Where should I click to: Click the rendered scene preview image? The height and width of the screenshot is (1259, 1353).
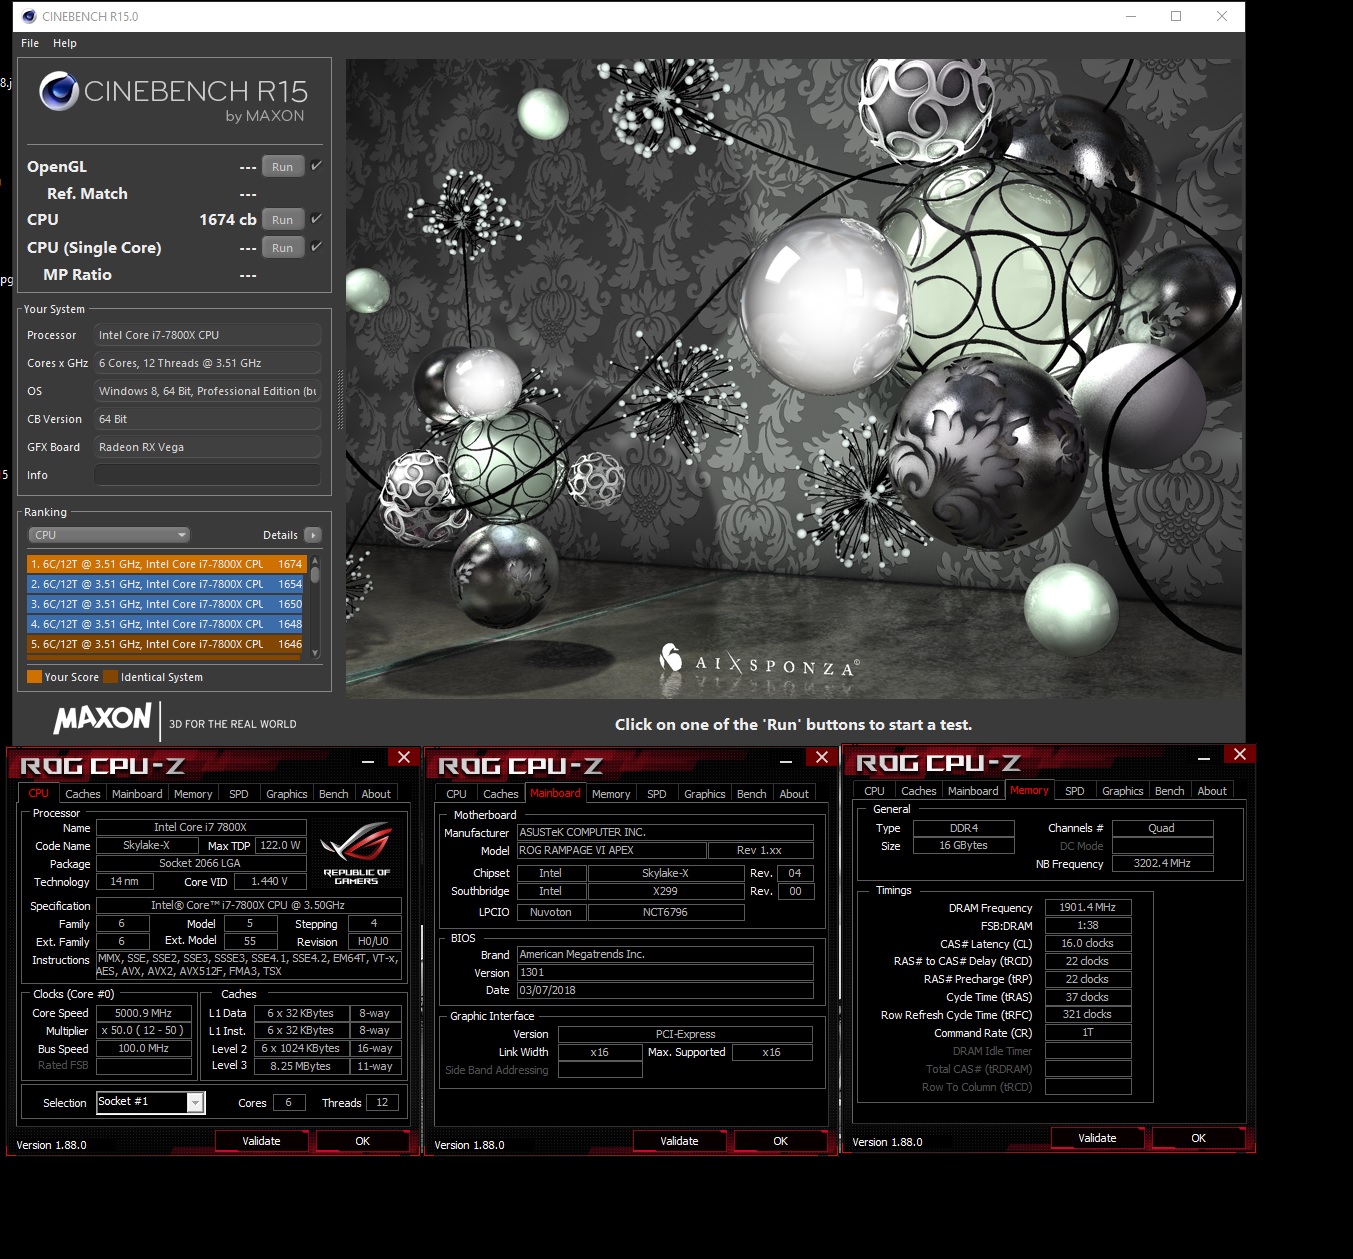pyautogui.click(x=795, y=378)
